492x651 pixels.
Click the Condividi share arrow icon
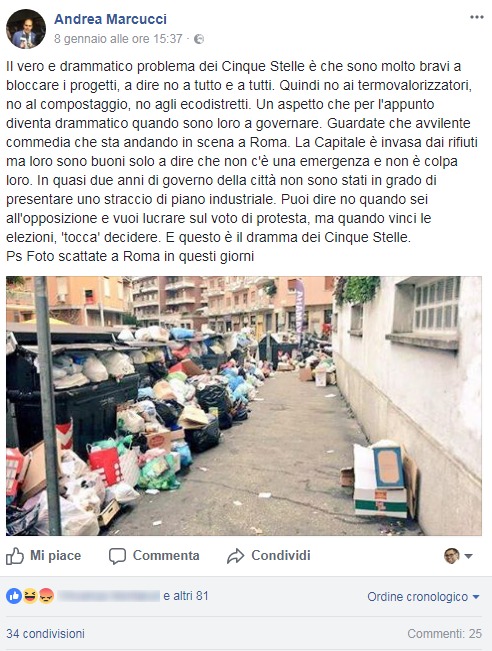(x=235, y=556)
